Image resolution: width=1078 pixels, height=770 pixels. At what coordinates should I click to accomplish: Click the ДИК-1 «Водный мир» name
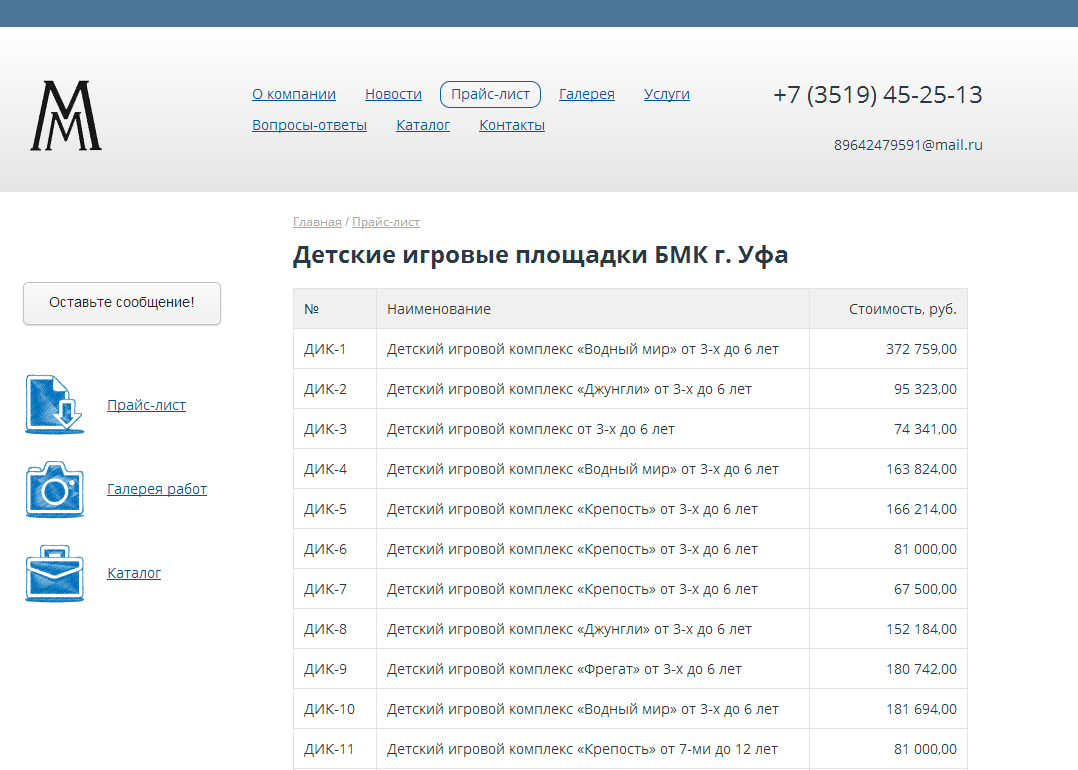pos(582,349)
